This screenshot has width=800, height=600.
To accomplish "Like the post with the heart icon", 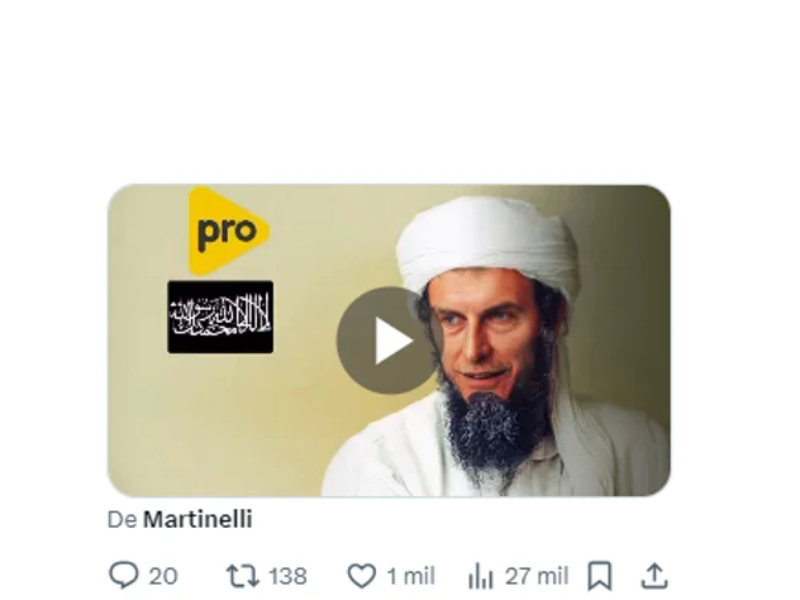I will coord(362,576).
